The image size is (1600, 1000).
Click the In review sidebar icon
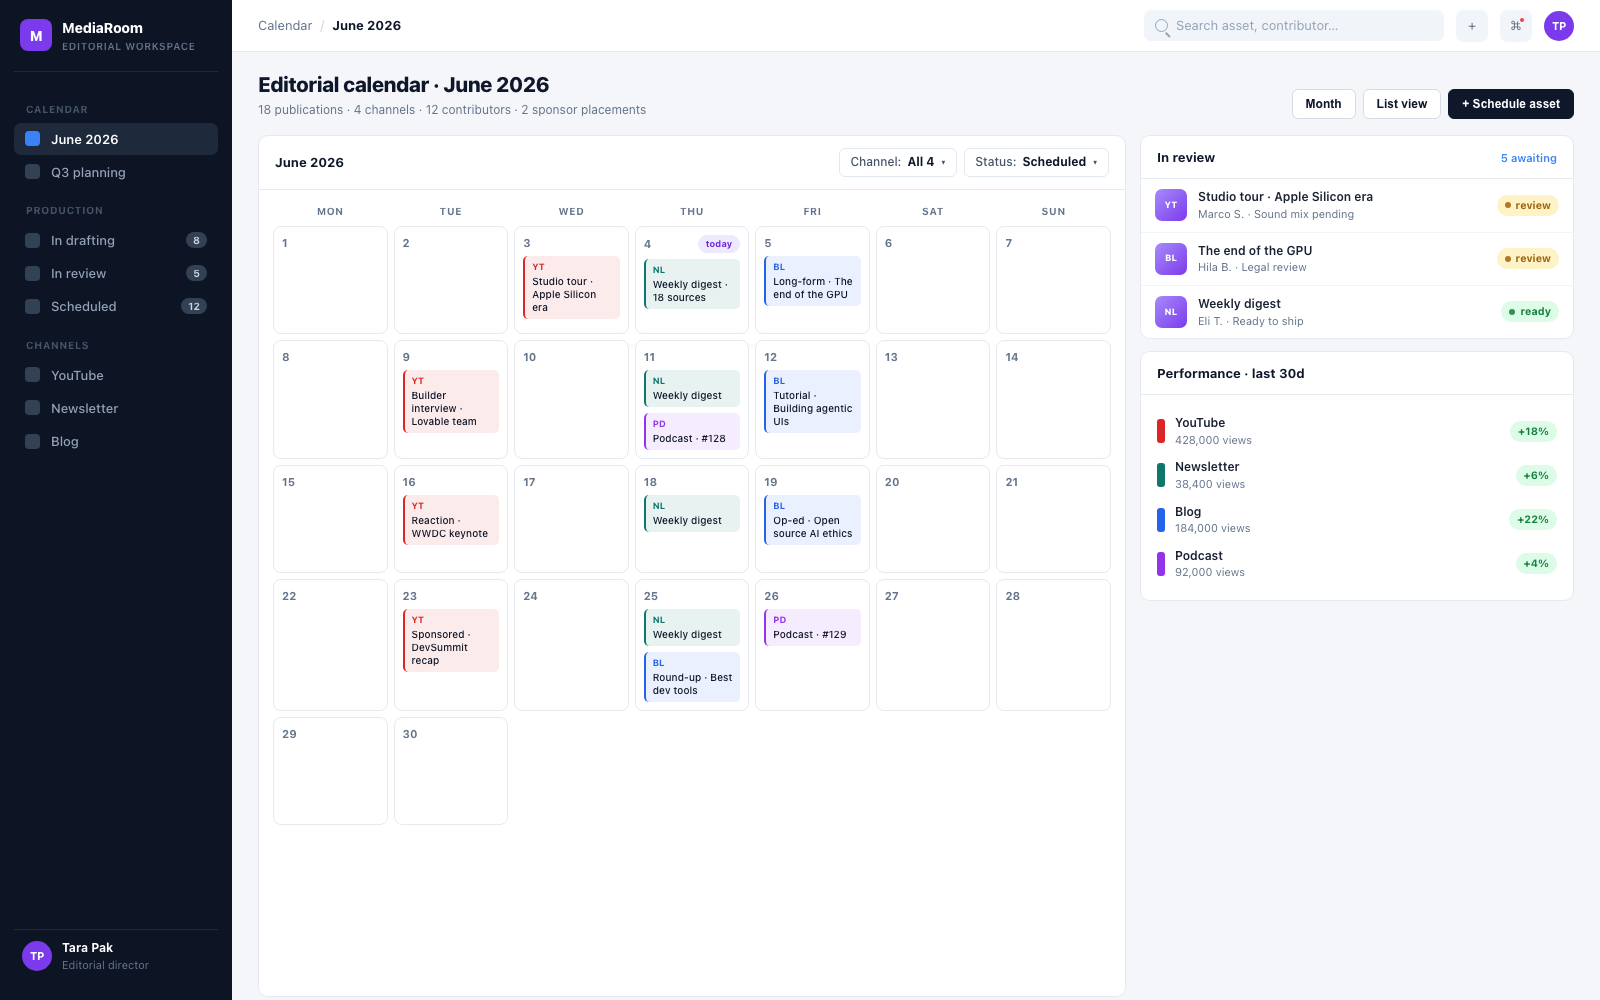(x=33, y=273)
